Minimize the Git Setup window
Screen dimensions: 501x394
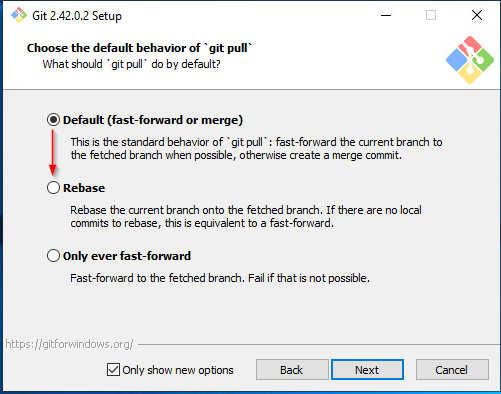[x=386, y=15]
